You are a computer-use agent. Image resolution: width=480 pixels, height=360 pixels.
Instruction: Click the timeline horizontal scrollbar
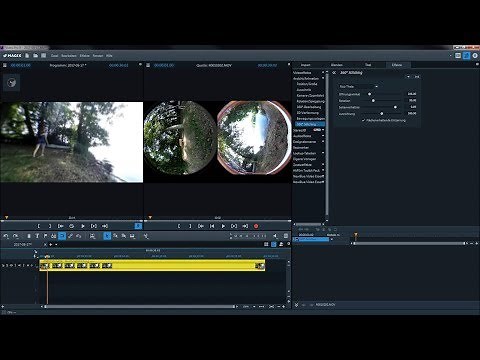click(140, 306)
